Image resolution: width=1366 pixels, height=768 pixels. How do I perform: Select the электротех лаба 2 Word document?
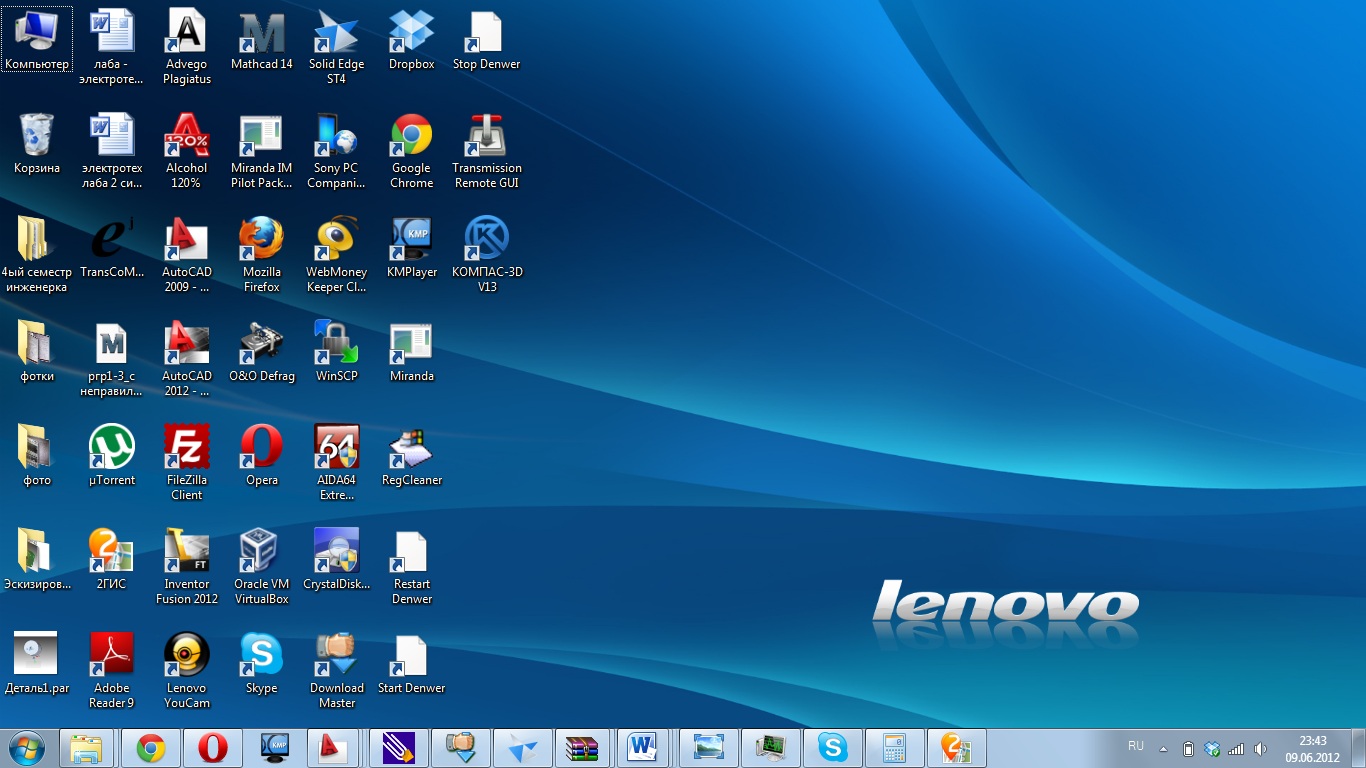tap(112, 151)
